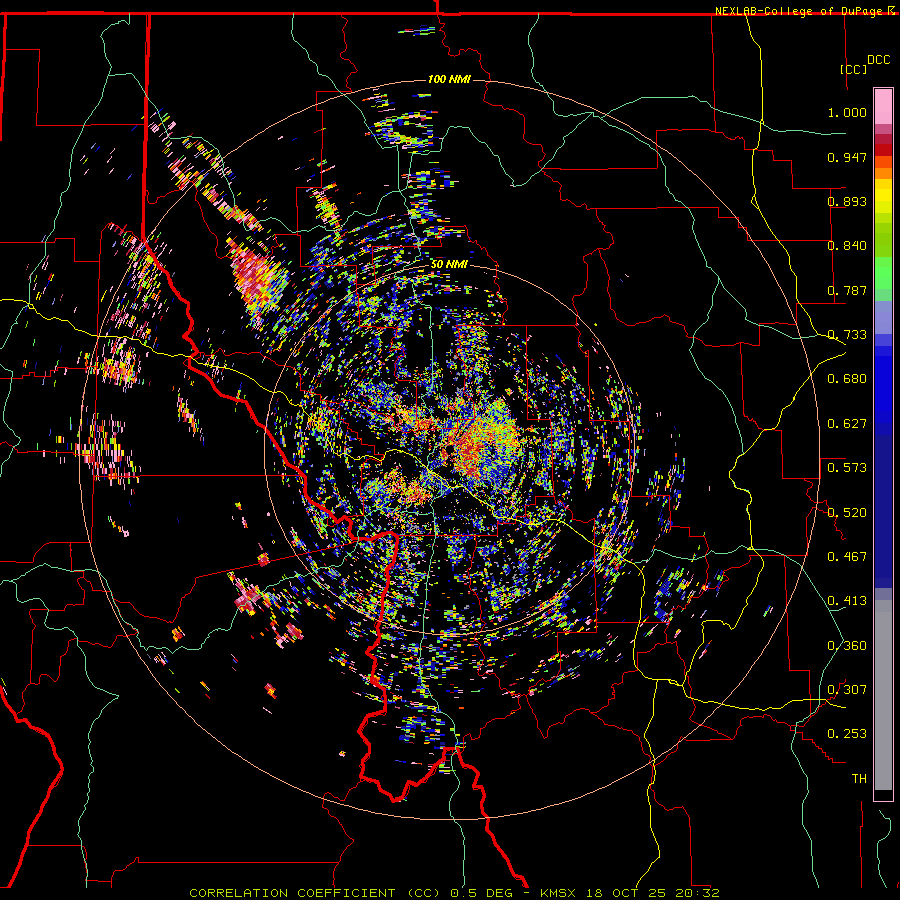Select the 0.467 scale value
Screen dimensions: 900x900
pos(847,557)
